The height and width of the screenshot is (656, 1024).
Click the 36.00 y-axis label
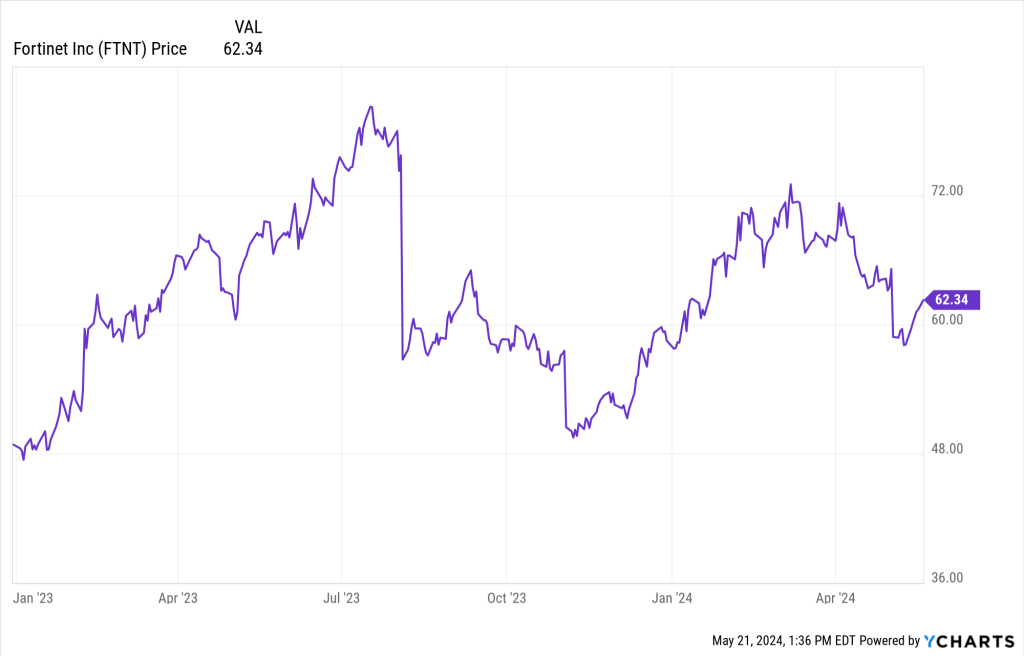(x=948, y=578)
